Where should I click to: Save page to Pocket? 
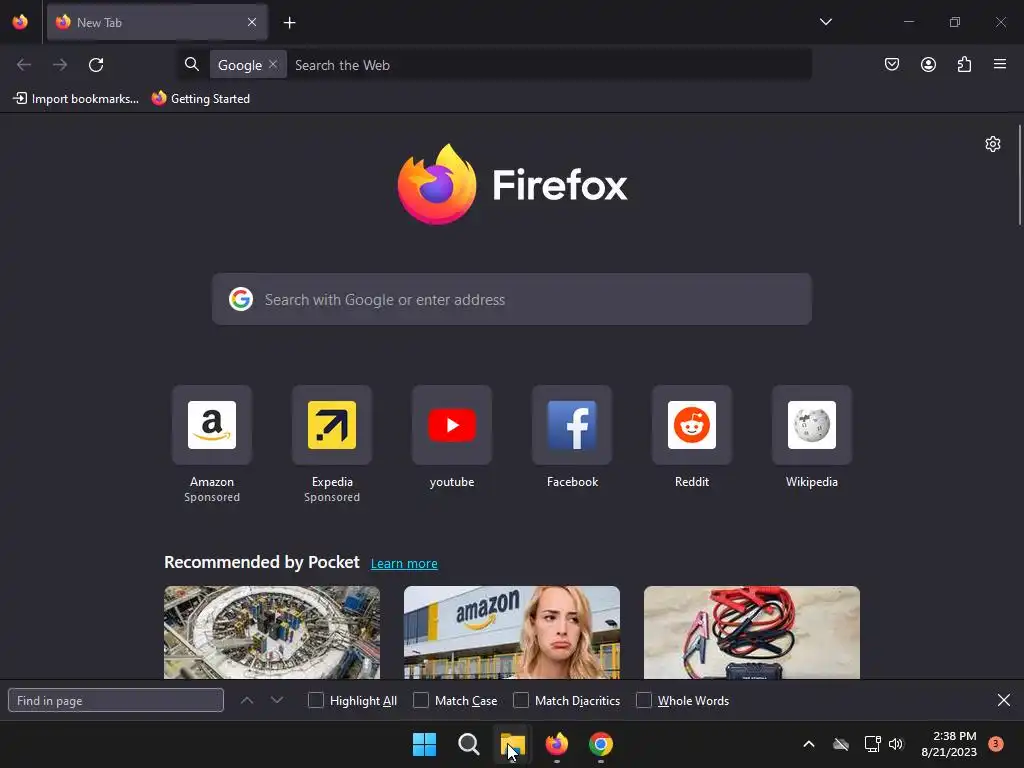click(x=891, y=64)
